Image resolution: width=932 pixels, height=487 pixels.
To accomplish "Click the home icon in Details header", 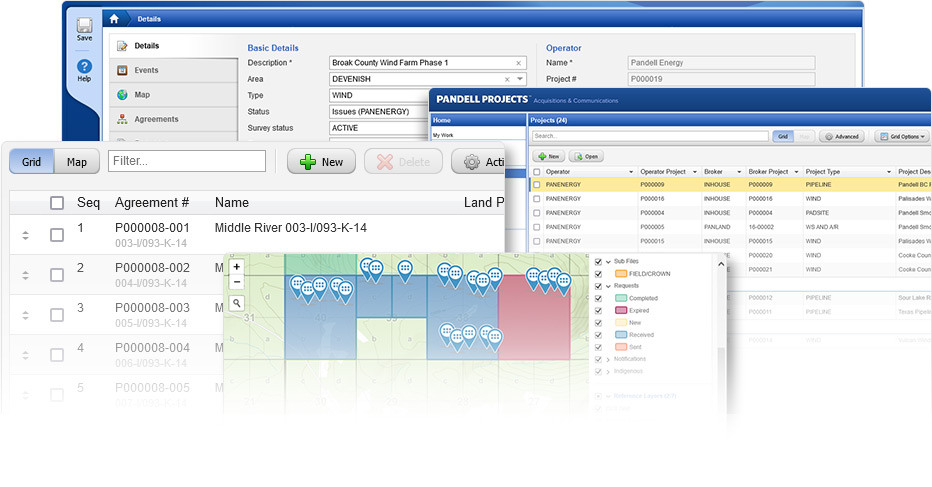I will click(114, 19).
